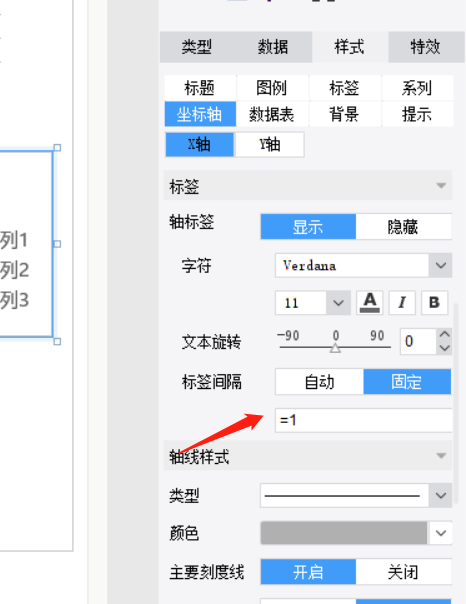Choose the X轴 axis button
Viewport: 466px width, 604px height.
click(199, 144)
